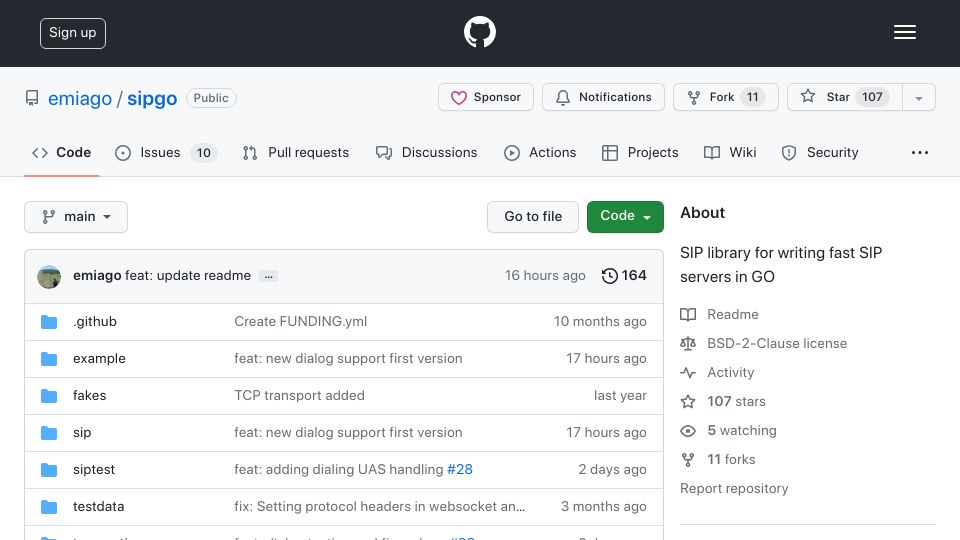Switch to the Code tab

click(x=61, y=152)
